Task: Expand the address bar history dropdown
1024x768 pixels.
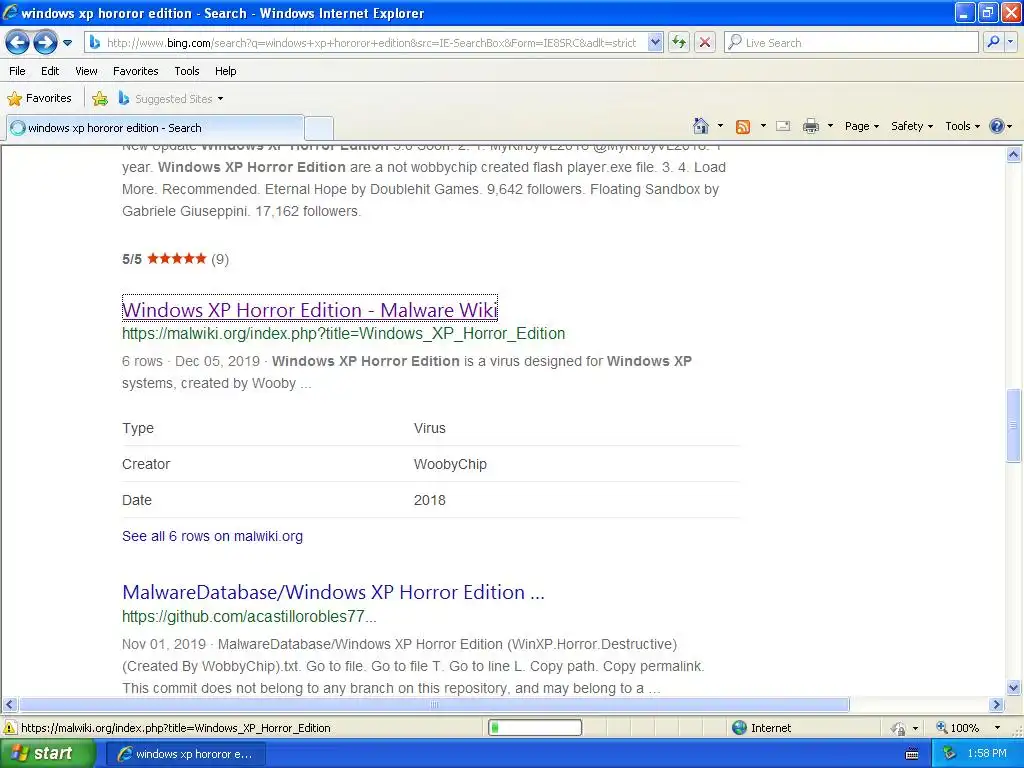Action: [x=655, y=43]
